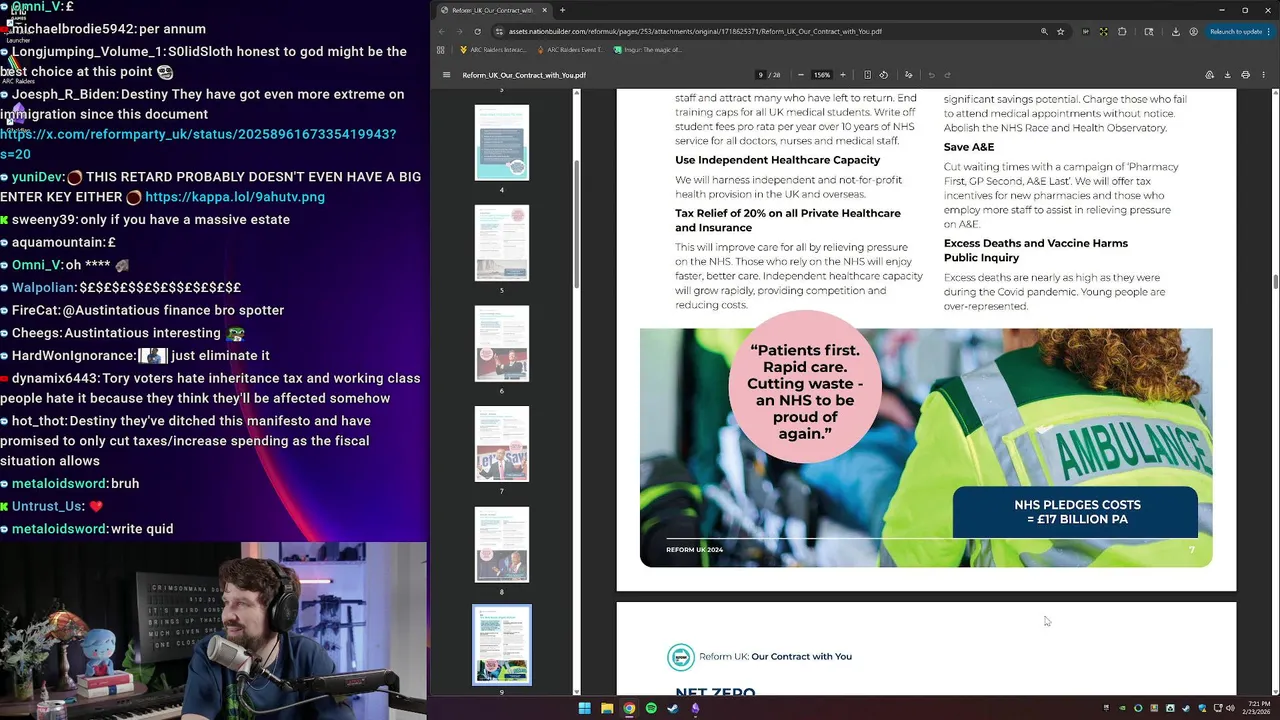Screen dimensions: 1280x720
Task: Toggle the PDF sidebar menu icon
Action: click(447, 75)
